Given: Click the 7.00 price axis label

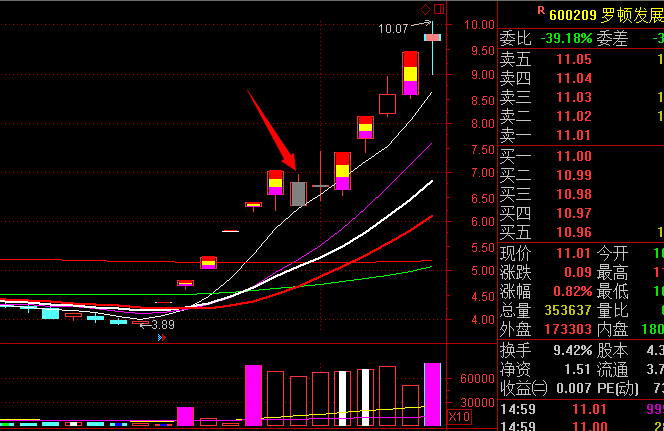Looking at the screenshot, I should pyautogui.click(x=483, y=173).
